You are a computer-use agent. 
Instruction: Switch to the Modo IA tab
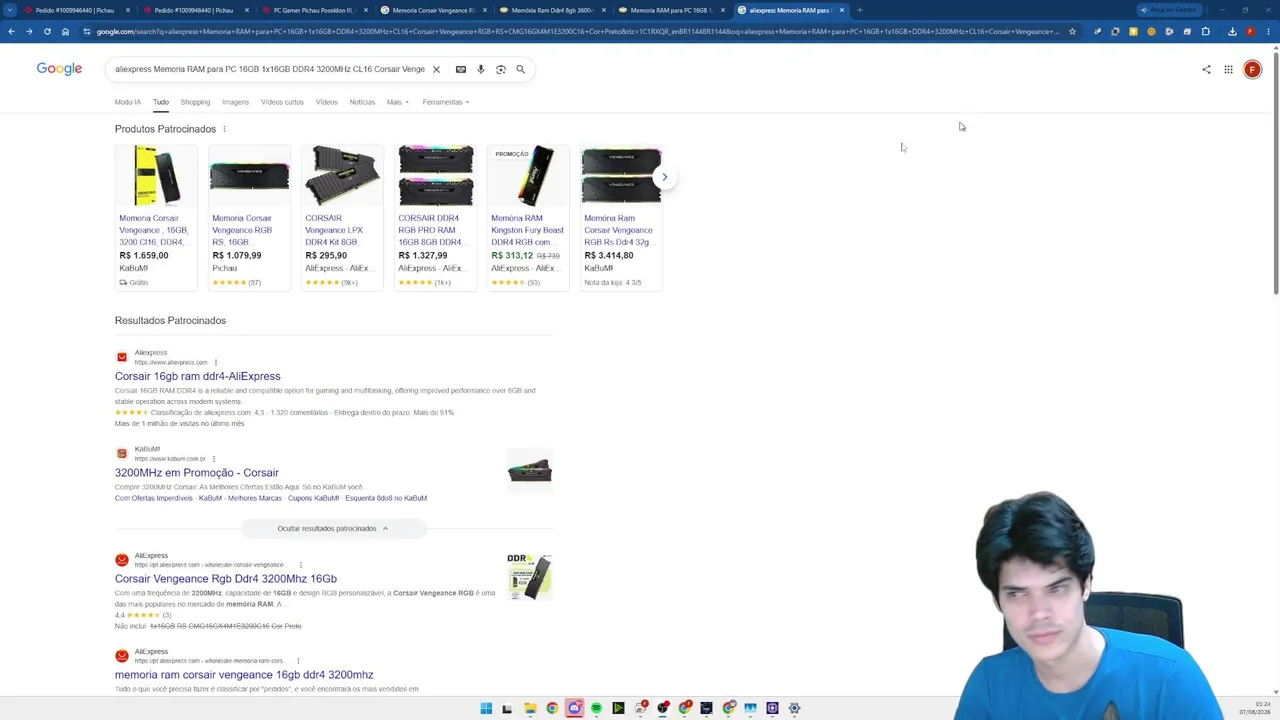128,102
